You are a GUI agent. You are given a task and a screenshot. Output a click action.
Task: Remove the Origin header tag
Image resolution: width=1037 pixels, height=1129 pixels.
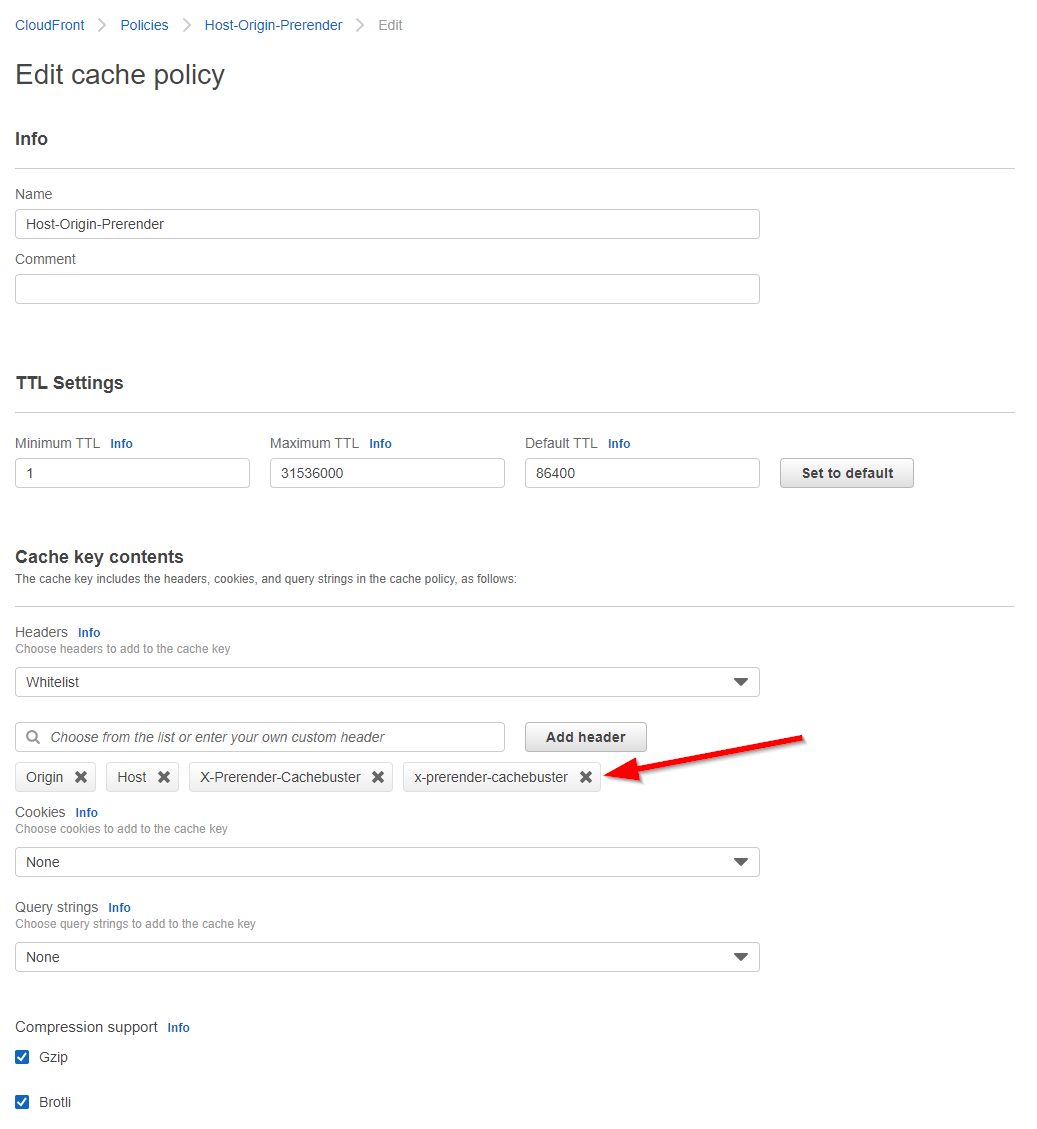click(80, 776)
